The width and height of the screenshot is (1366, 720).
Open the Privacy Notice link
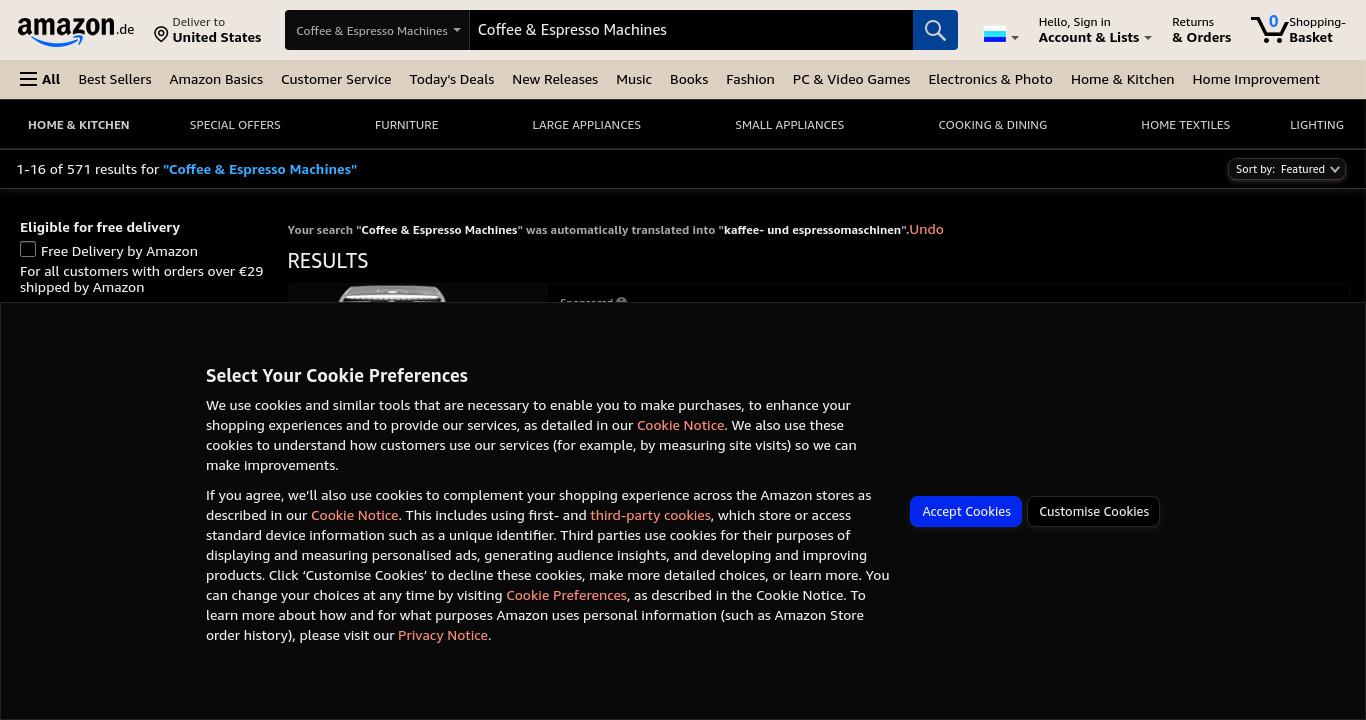pyautogui.click(x=443, y=635)
